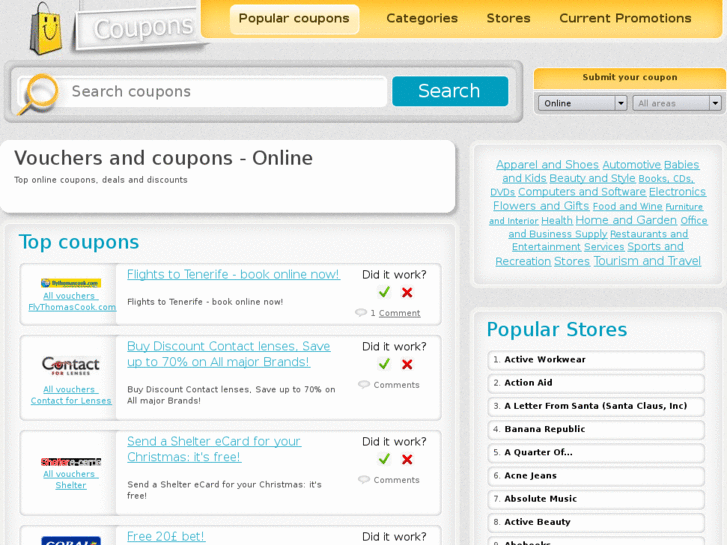Image resolution: width=727 pixels, height=545 pixels.
Task: Click the Contact for Lenses logo
Action: click(x=70, y=365)
